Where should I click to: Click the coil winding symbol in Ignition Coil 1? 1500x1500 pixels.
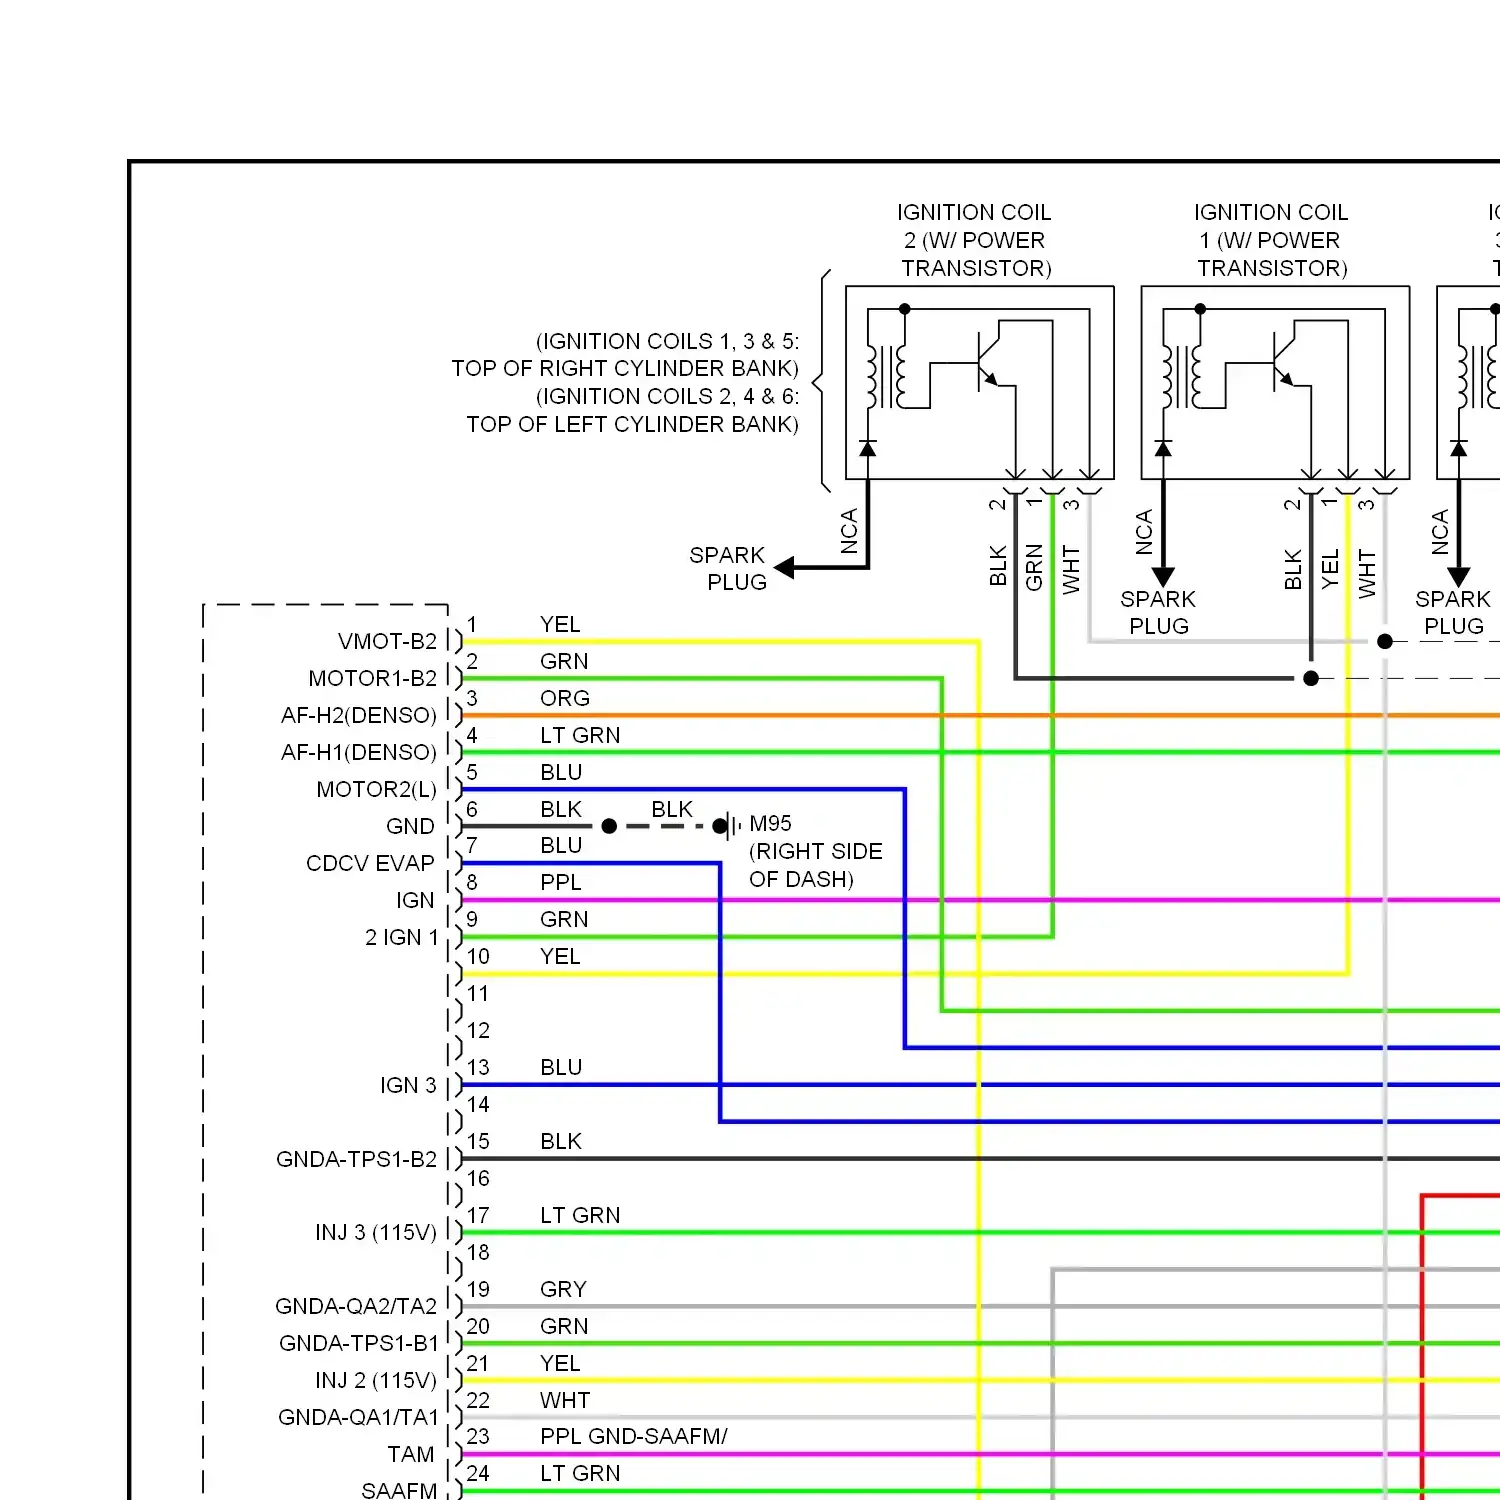click(x=1182, y=377)
